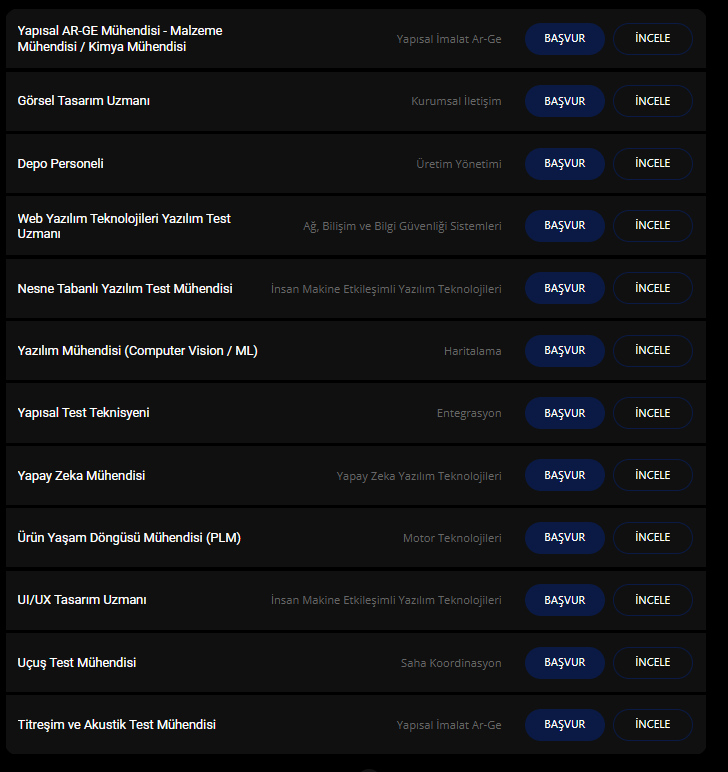The image size is (728, 772).
Task: Click İNCELE for Yapısal Test Teknisyeni
Action: coord(652,413)
